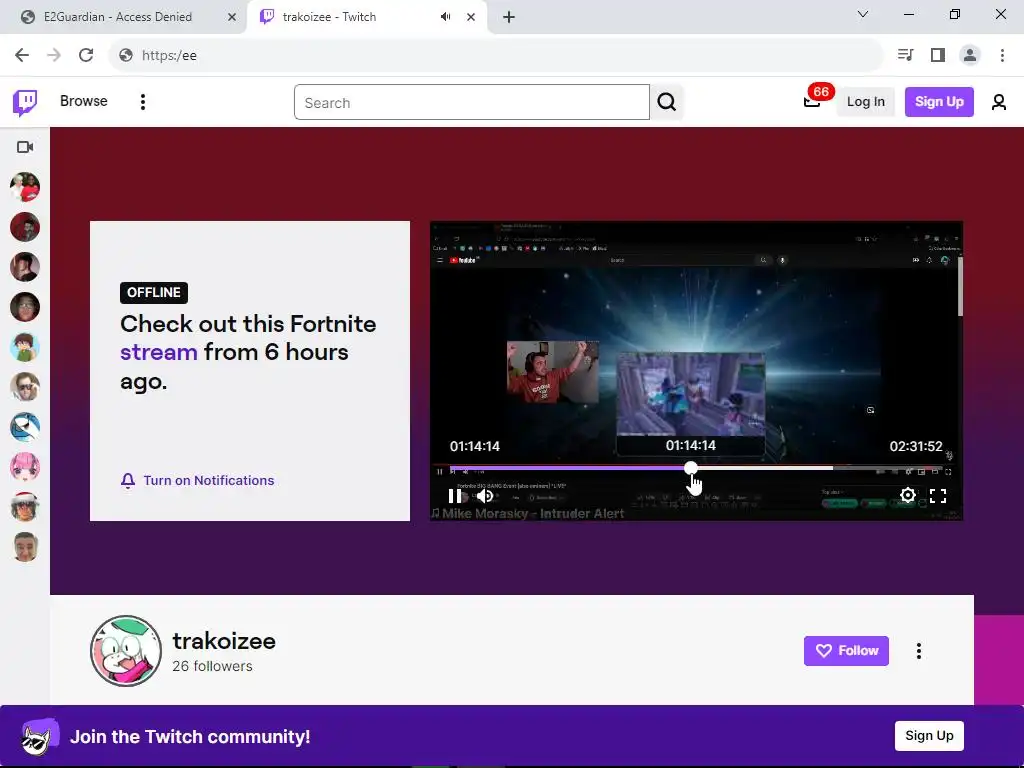Reload the page

(x=86, y=56)
